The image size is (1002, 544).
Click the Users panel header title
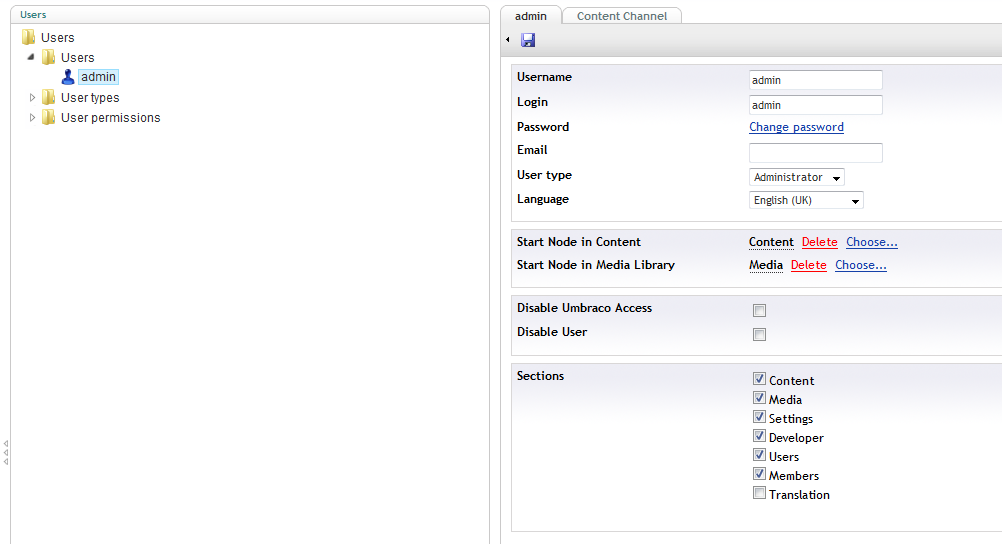coord(33,14)
